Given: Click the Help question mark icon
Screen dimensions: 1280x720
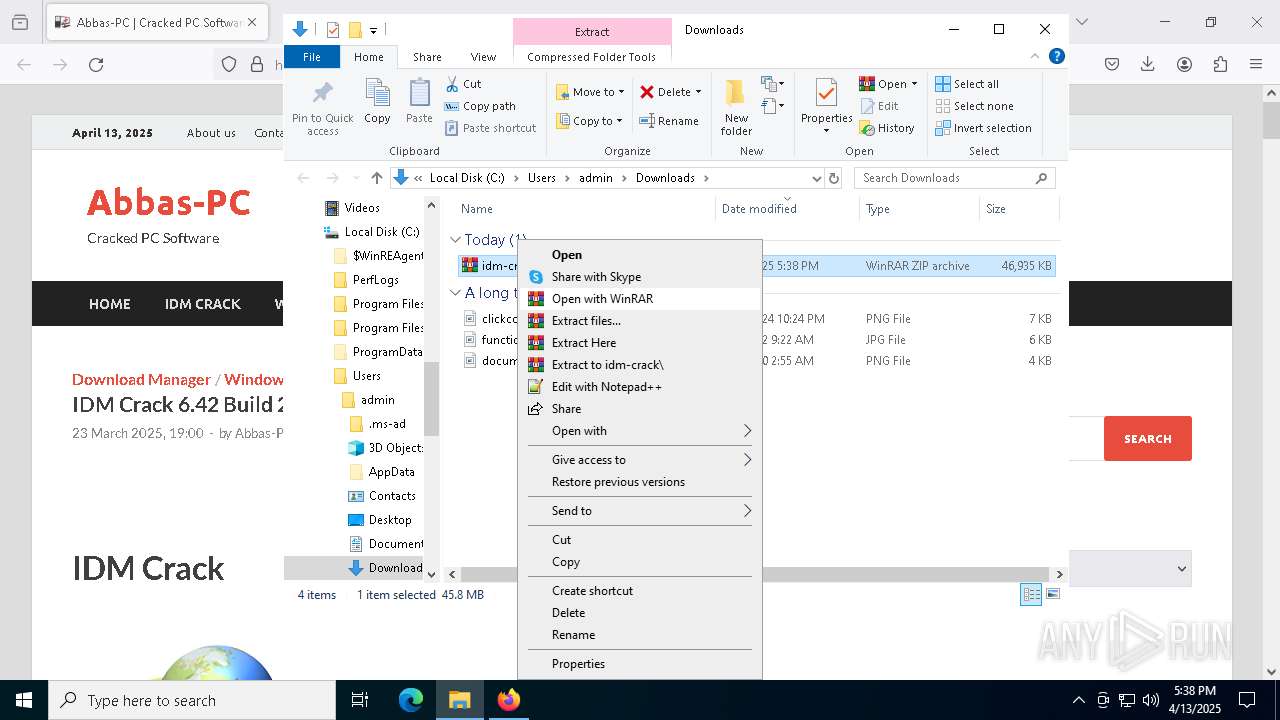Looking at the screenshot, I should [1056, 57].
